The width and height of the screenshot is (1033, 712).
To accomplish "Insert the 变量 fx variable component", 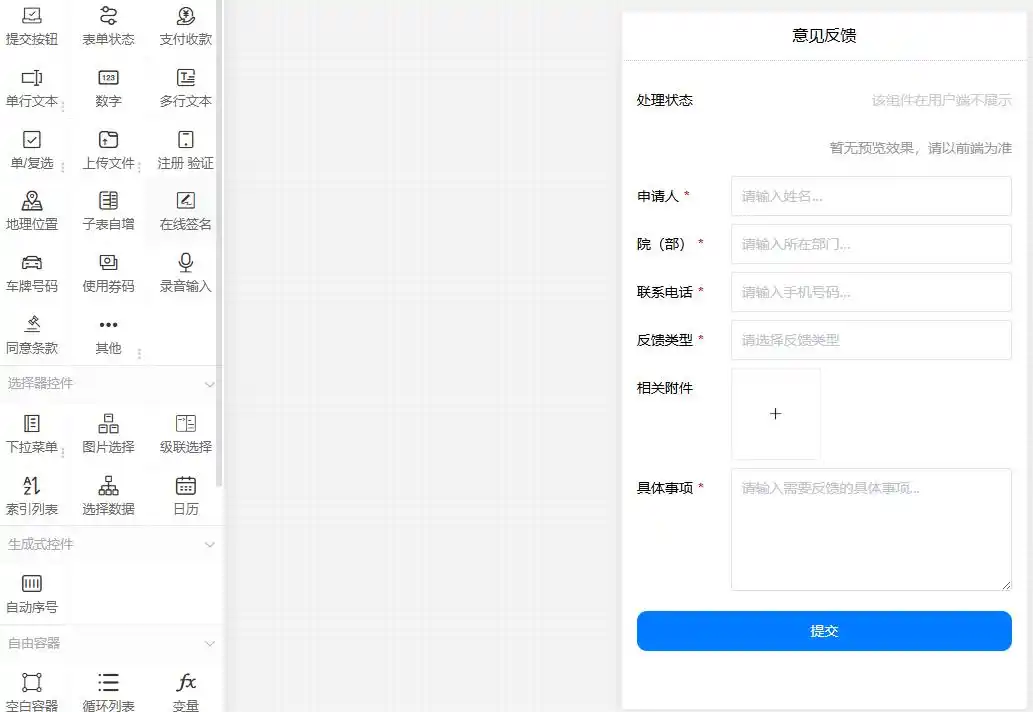I will tap(186, 692).
